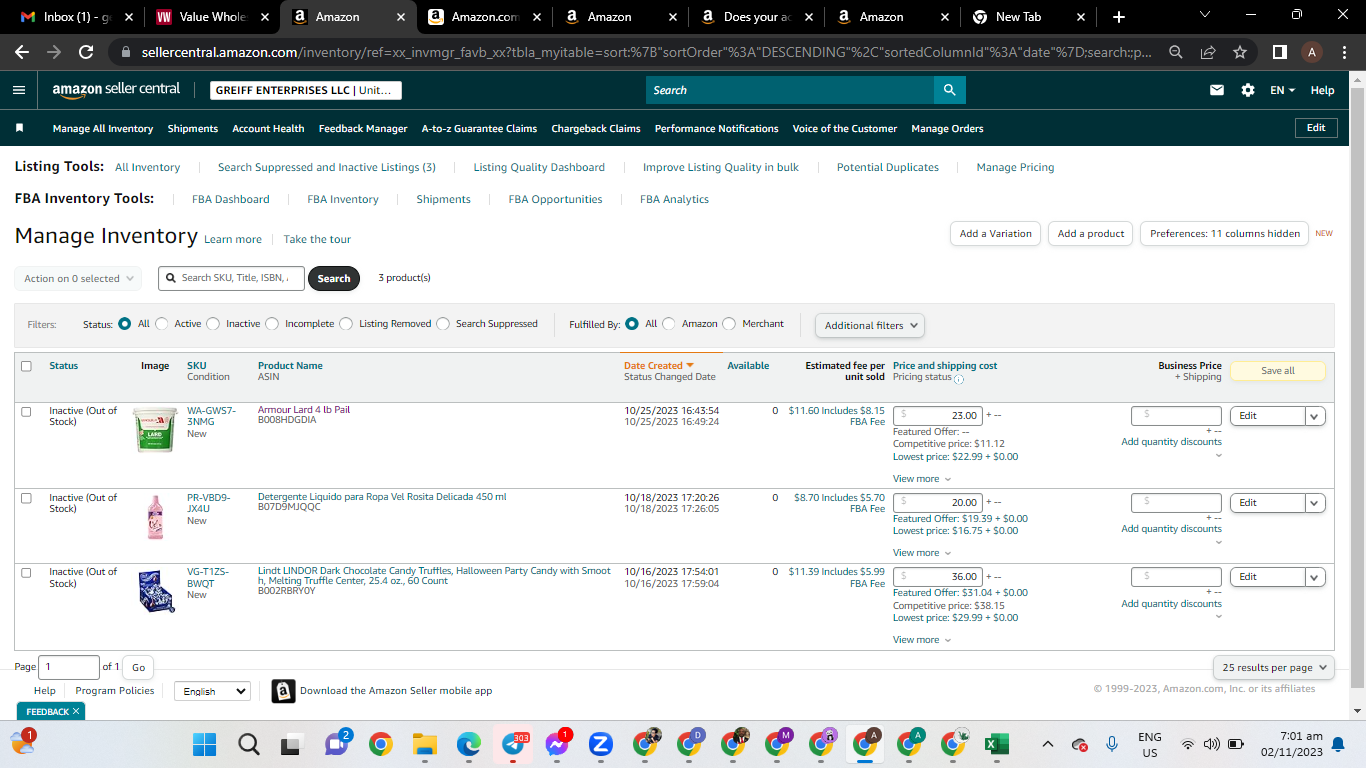Image resolution: width=1366 pixels, height=768 pixels.
Task: Click the Search SKU, Title, ISBN field
Action: pos(231,278)
